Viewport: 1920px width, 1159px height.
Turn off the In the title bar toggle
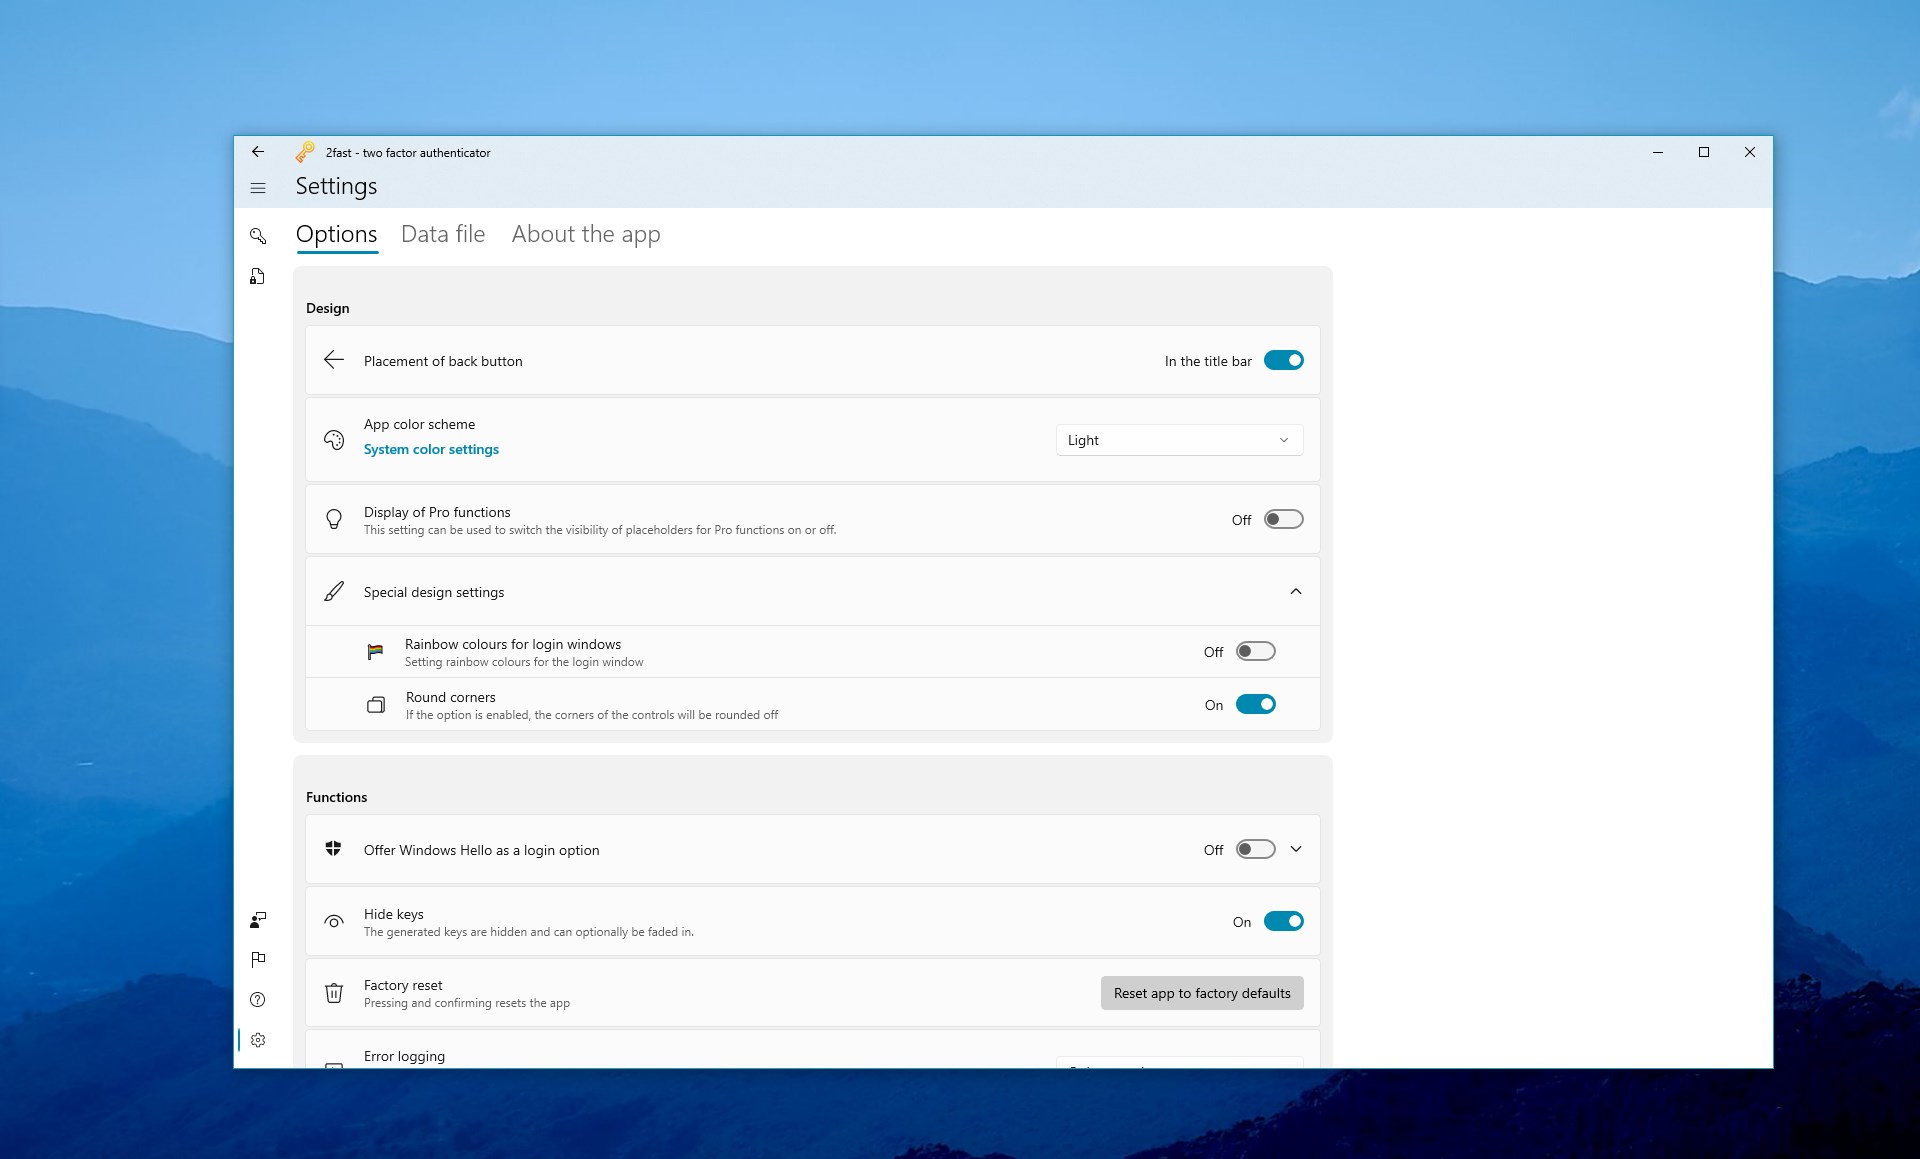click(1284, 360)
